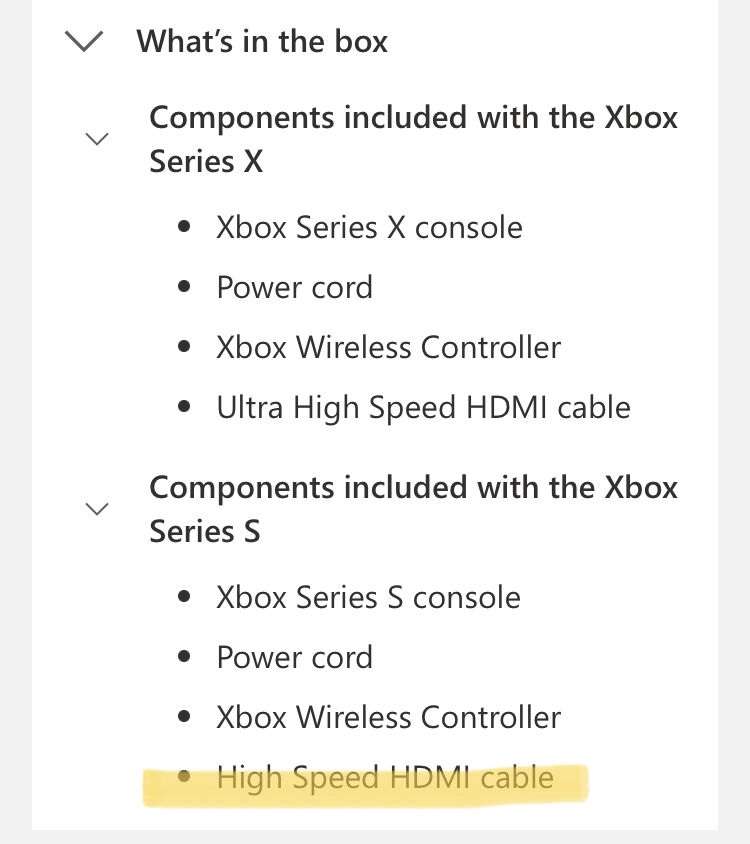750x844 pixels.
Task: Click the bullet before Xbox Series X console
Action: (x=184, y=226)
